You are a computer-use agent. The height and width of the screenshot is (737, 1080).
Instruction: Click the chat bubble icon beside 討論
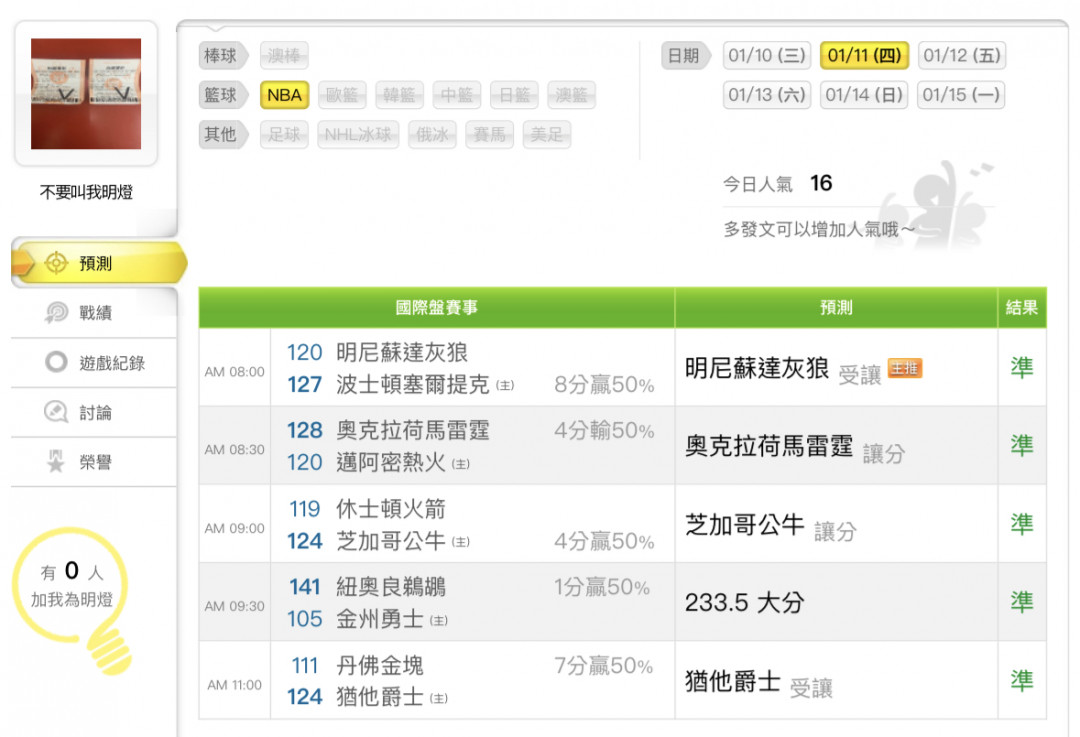[56, 412]
